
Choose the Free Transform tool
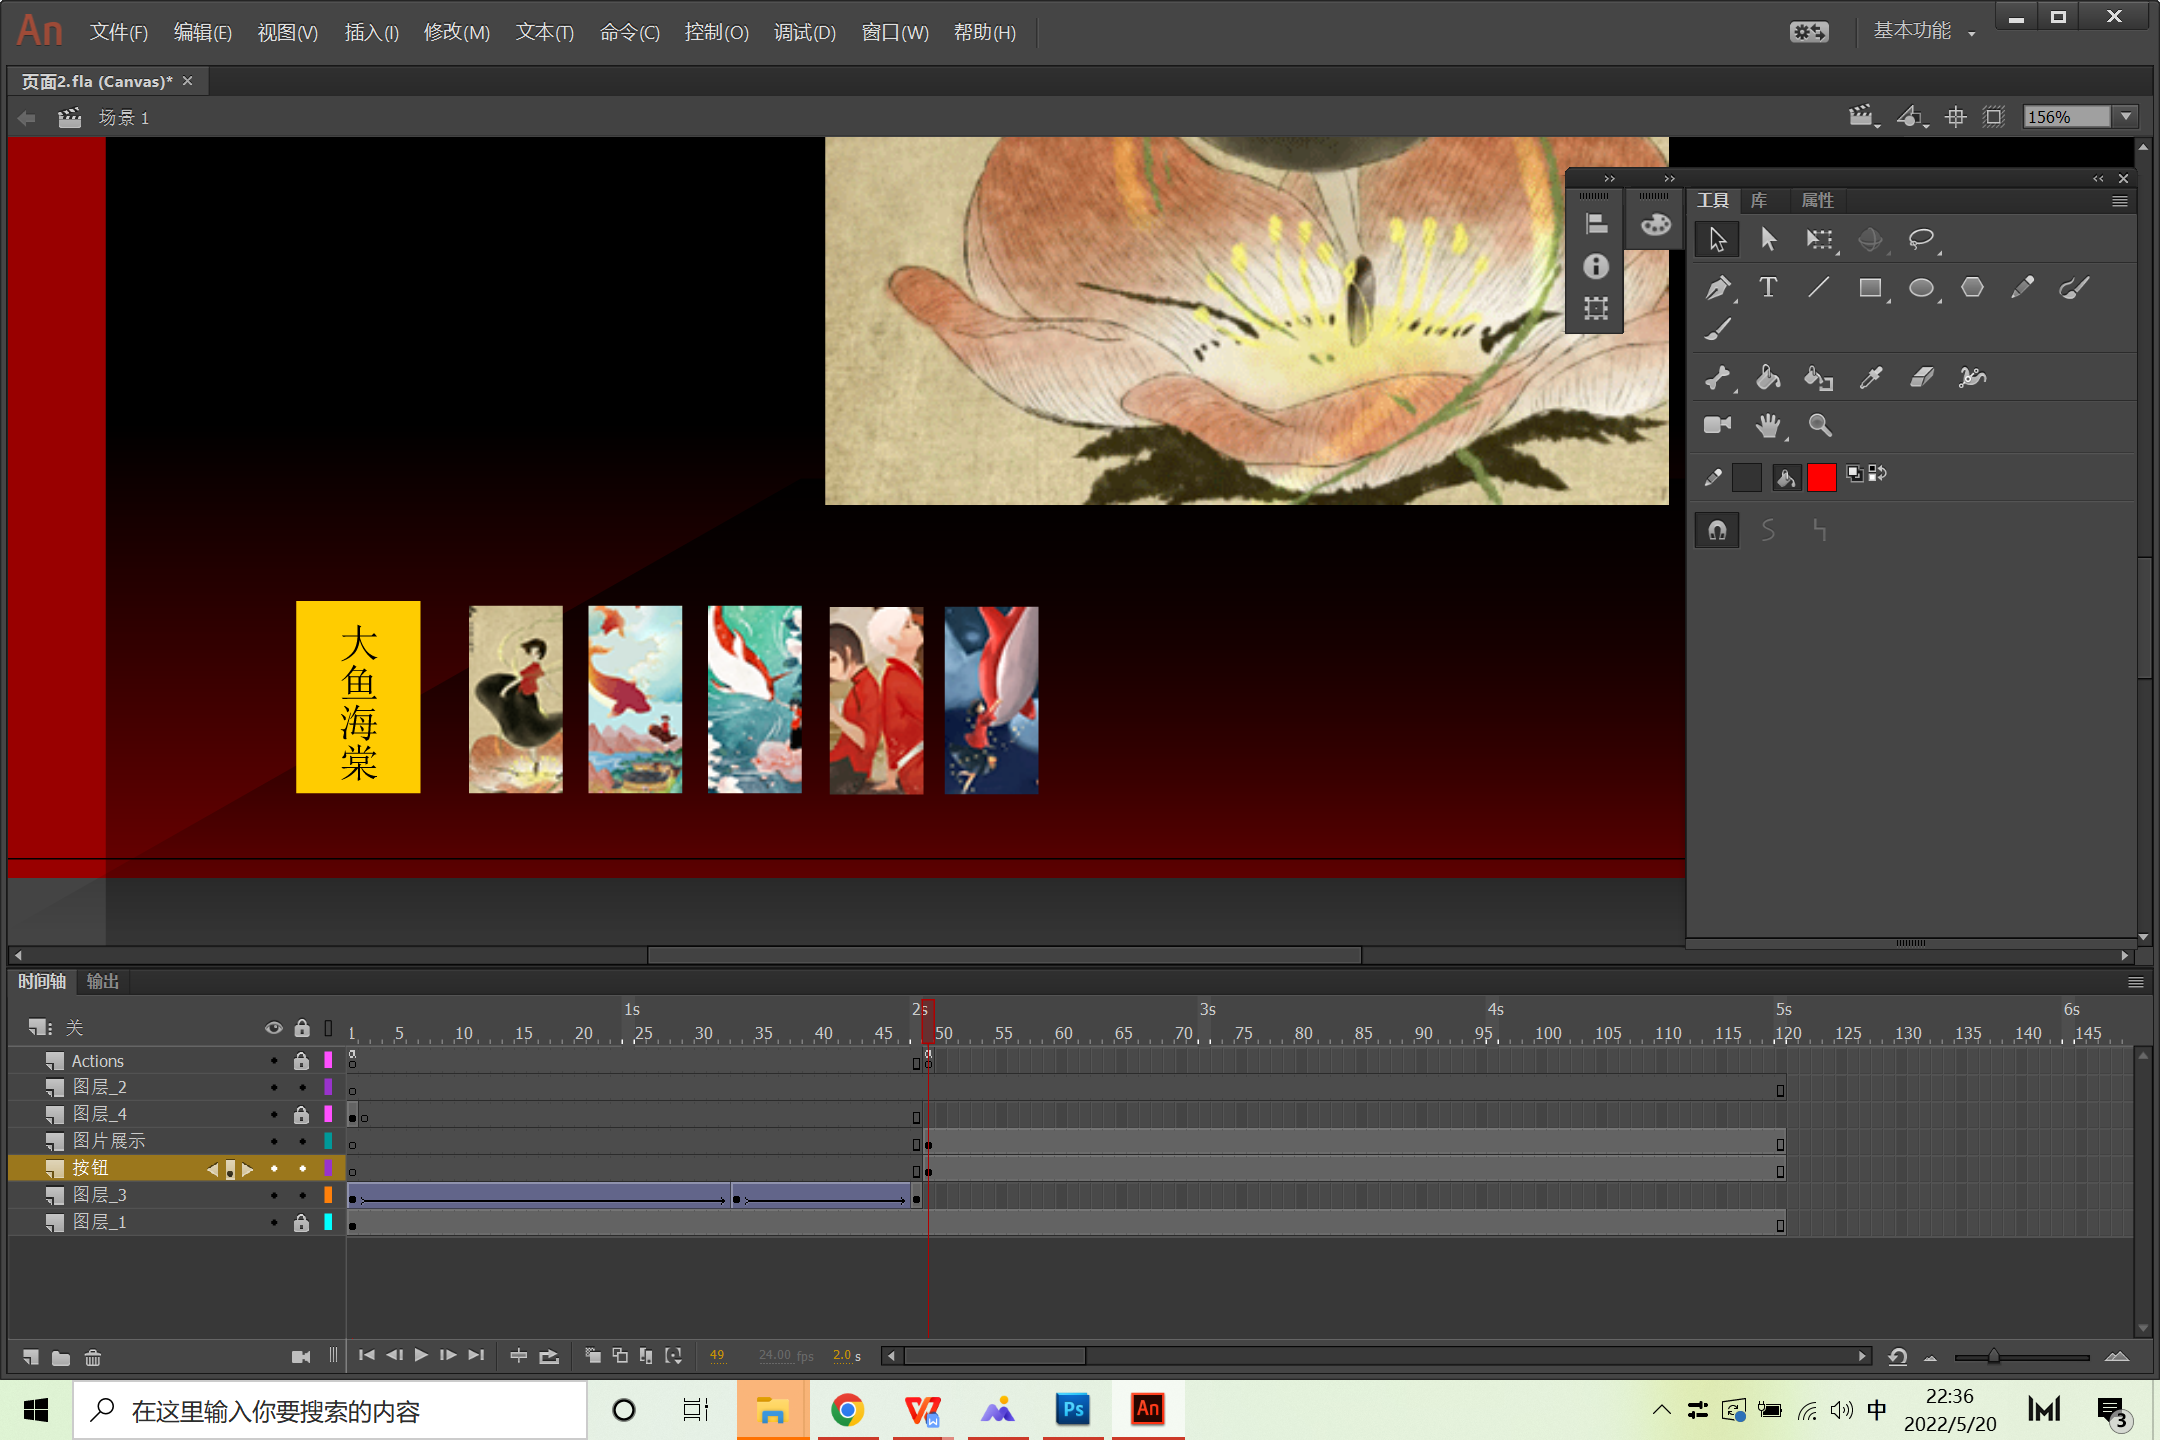[x=1819, y=239]
